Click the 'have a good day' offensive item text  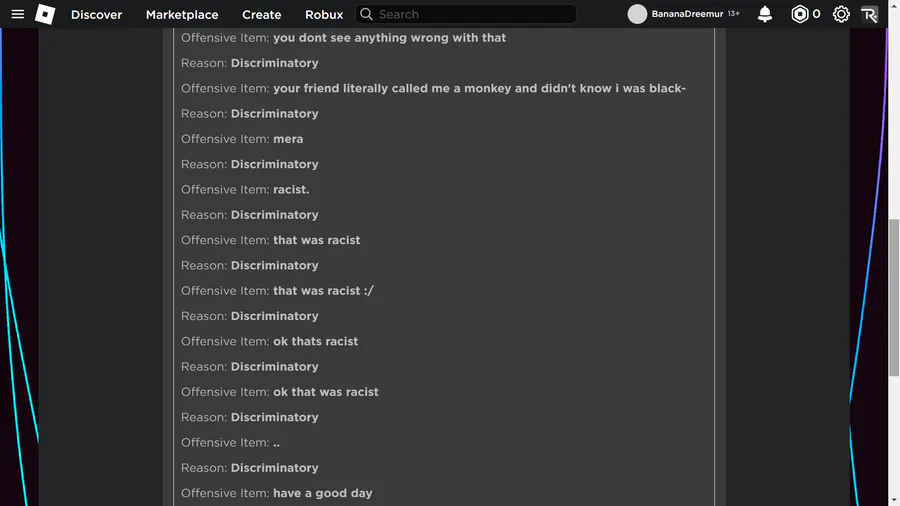pos(323,493)
